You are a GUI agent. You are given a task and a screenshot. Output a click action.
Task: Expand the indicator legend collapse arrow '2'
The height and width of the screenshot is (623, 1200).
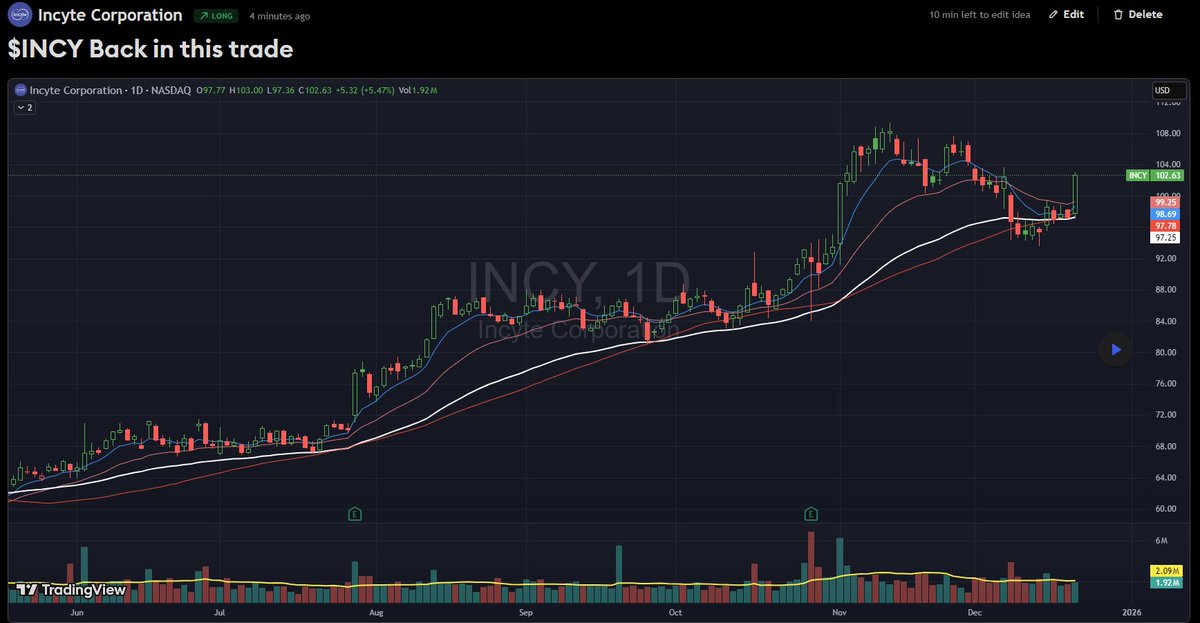pos(24,106)
